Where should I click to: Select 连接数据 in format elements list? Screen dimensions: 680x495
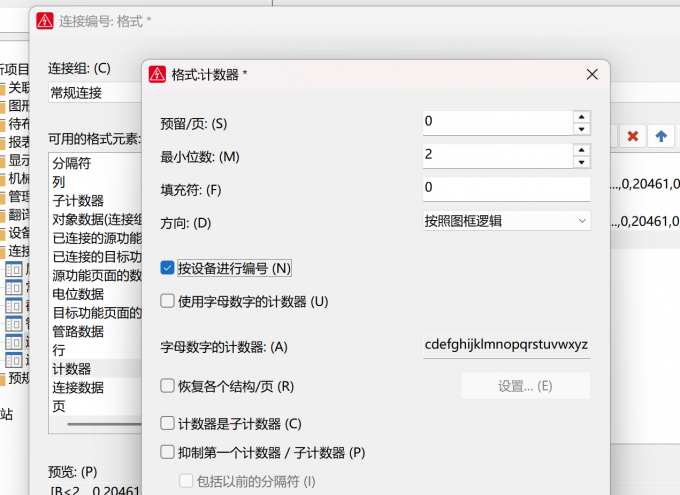tap(78, 387)
